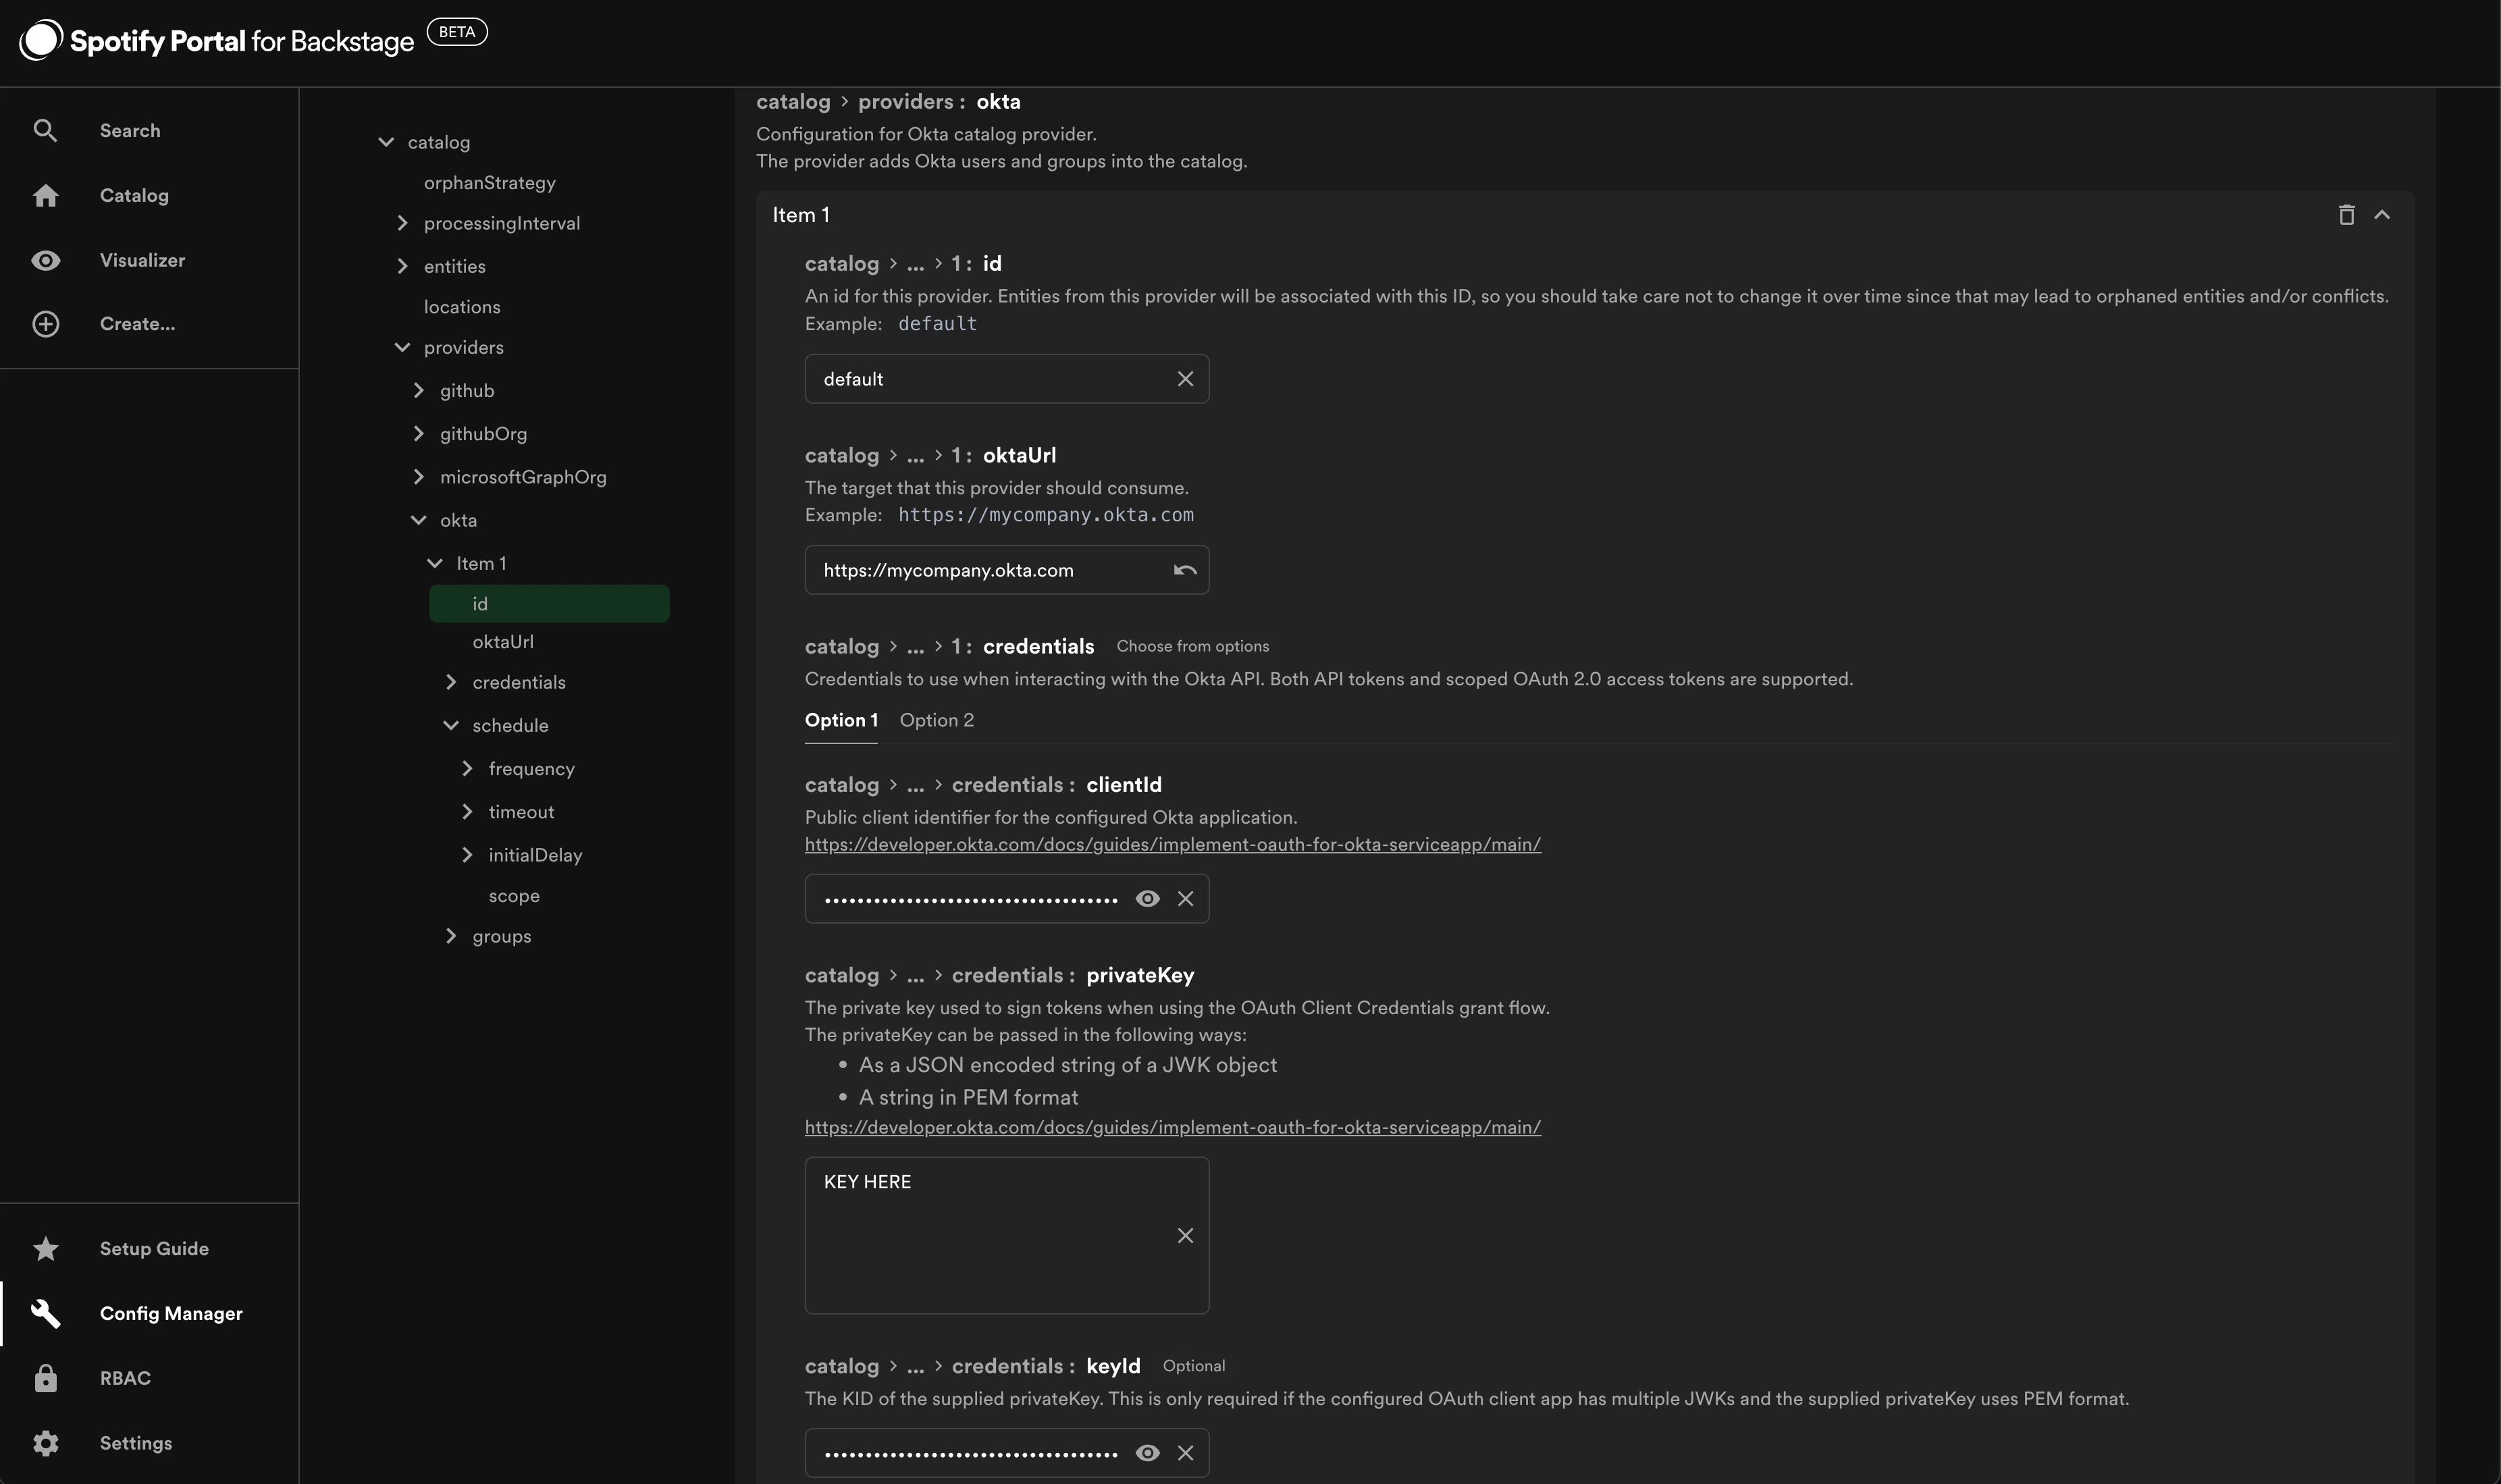This screenshot has height=1484, width=2501.
Task: Select scope in the tree
Action: [514, 896]
